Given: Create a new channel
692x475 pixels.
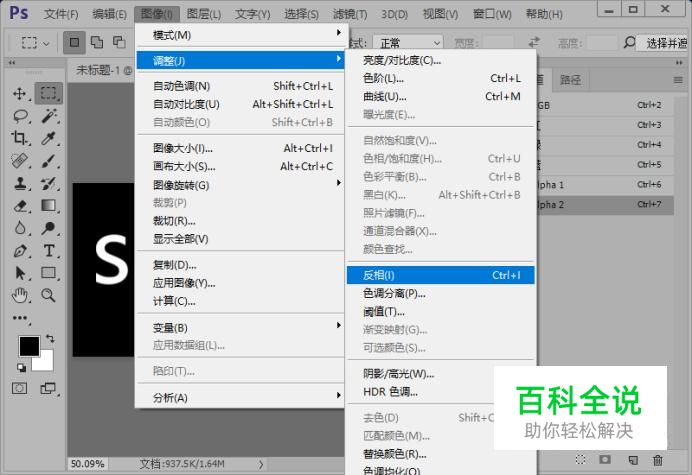Looking at the screenshot, I should pyautogui.click(x=633, y=460).
